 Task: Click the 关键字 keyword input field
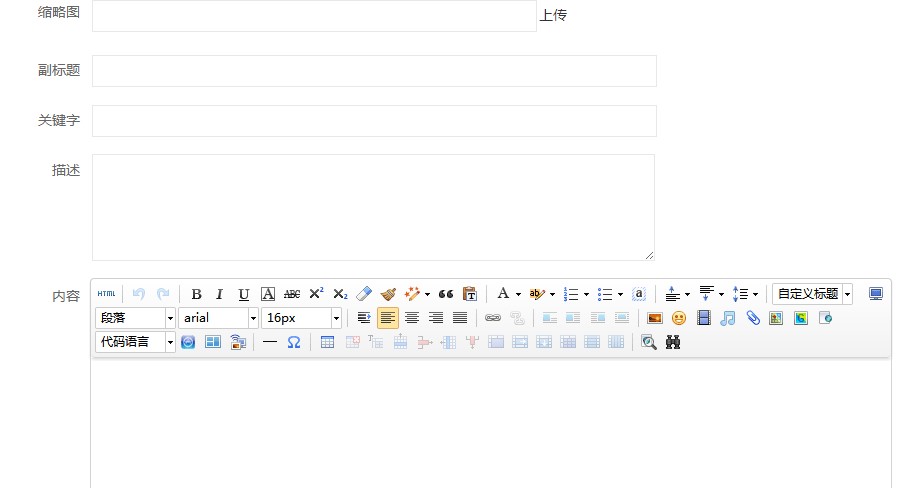(x=374, y=121)
